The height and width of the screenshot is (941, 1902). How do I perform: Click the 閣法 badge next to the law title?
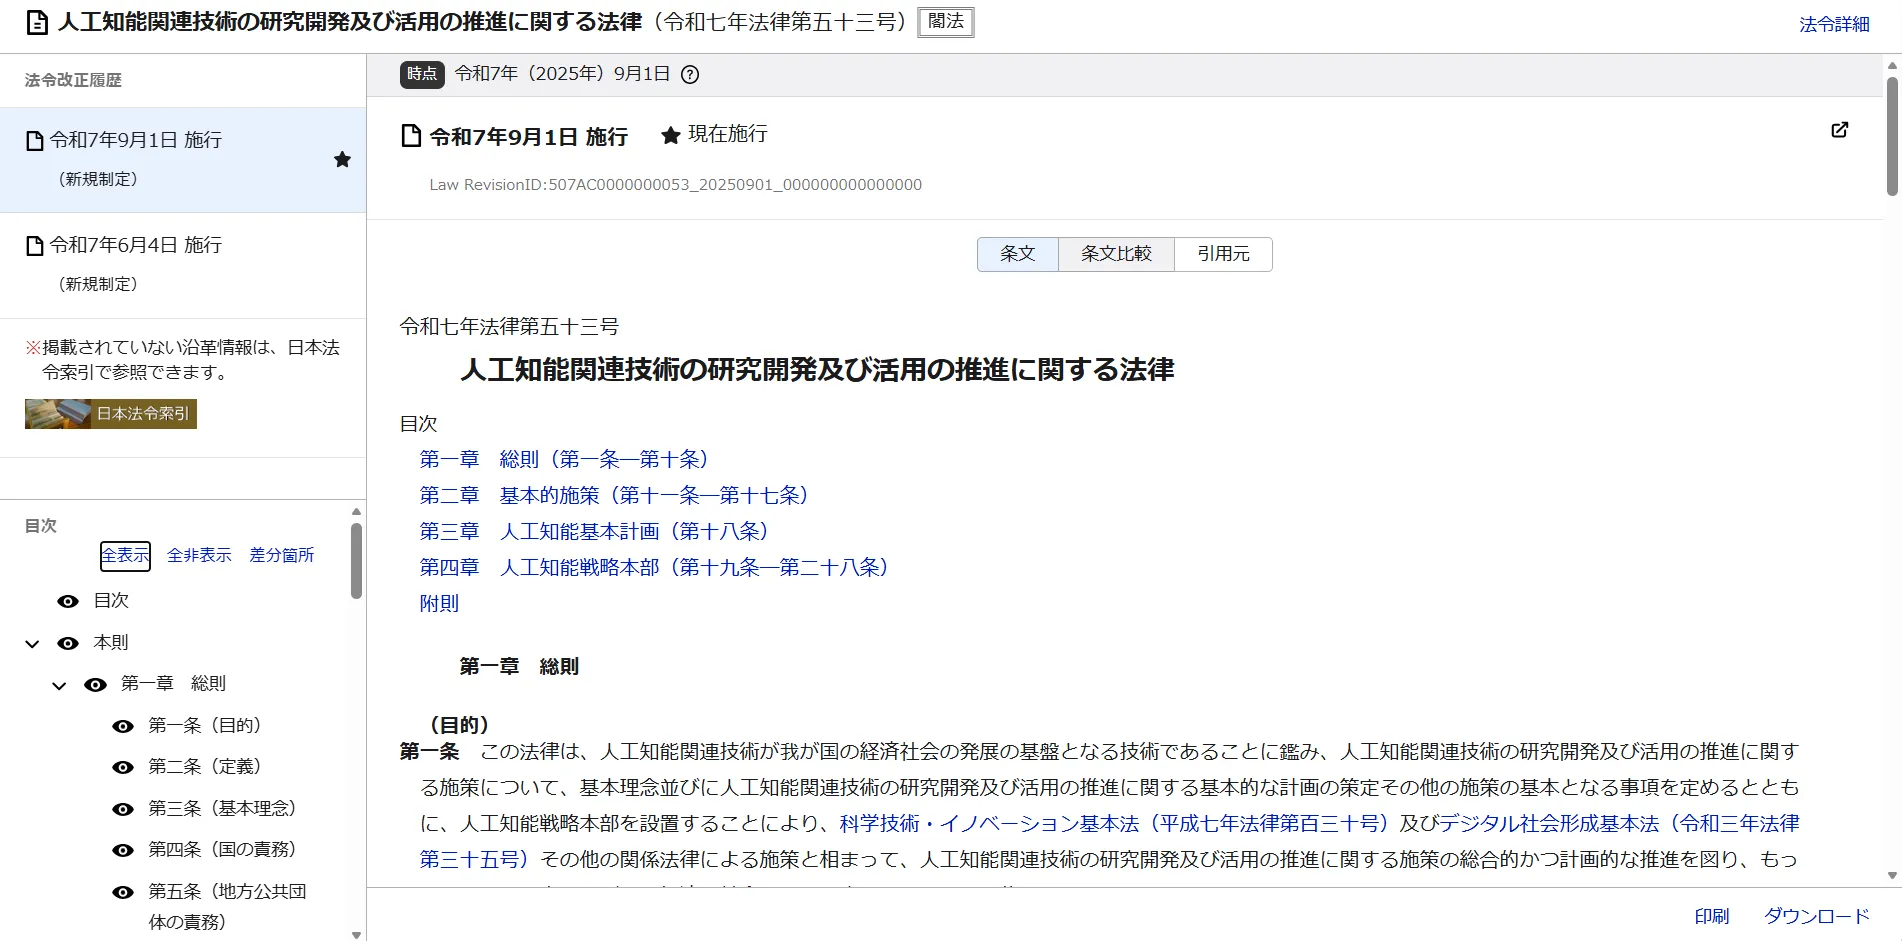946,22
